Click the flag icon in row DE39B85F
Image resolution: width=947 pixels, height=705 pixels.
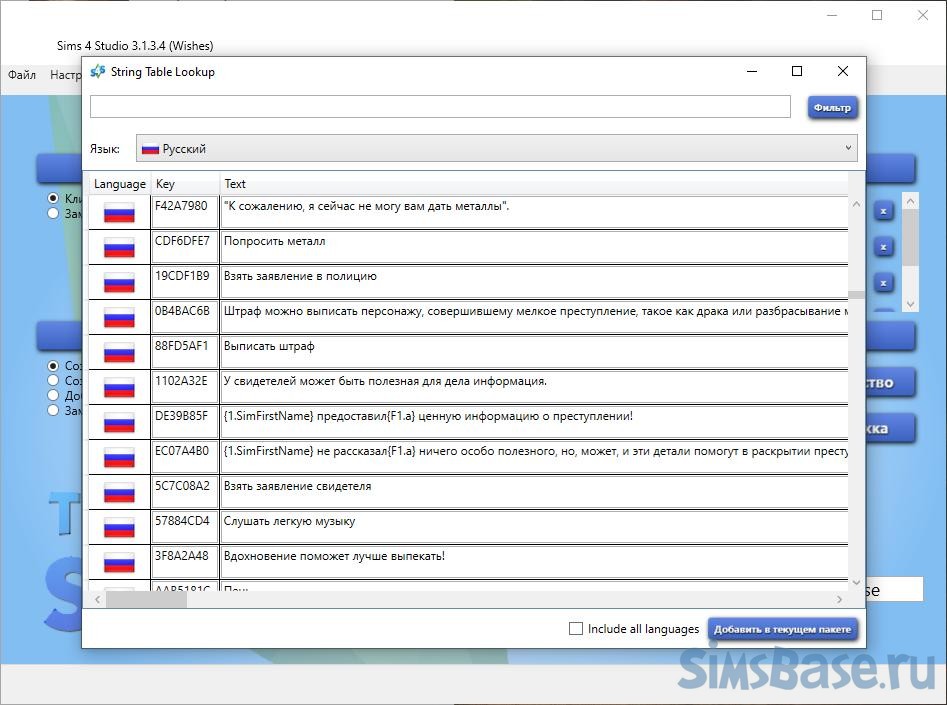pyautogui.click(x=119, y=423)
